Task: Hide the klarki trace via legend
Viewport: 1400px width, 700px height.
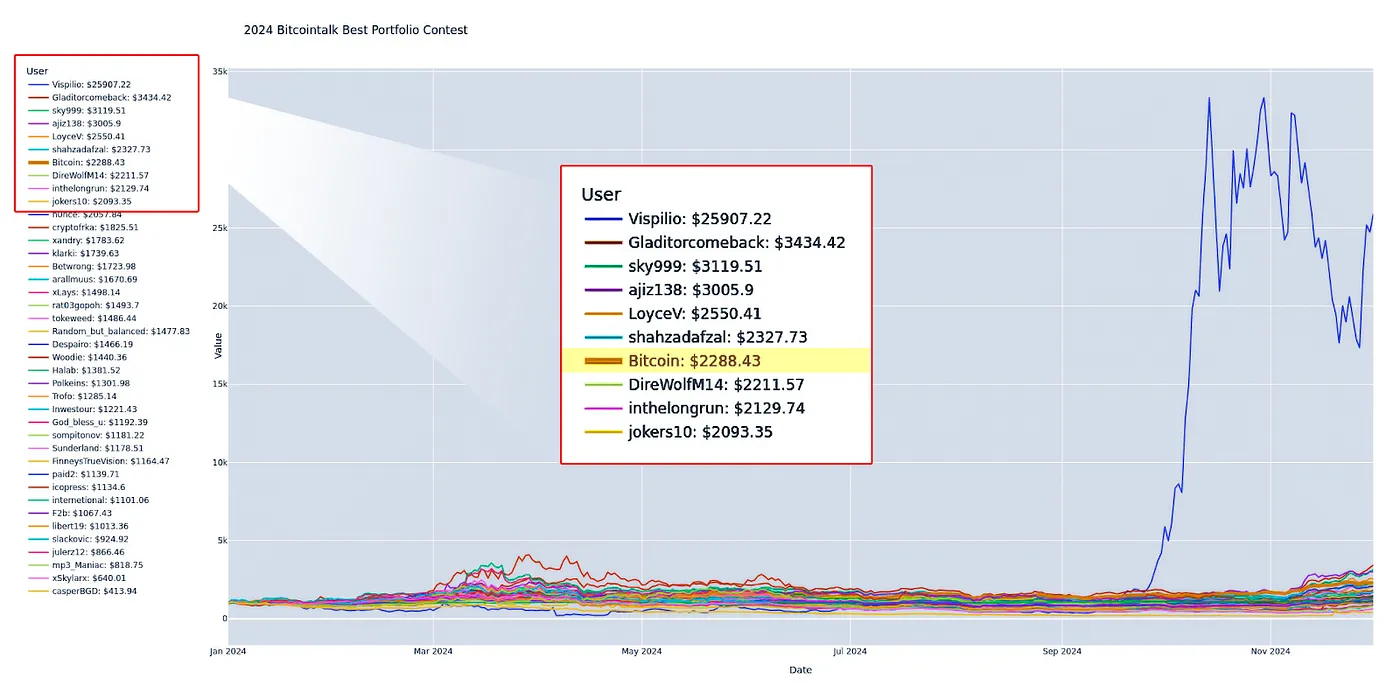Action: point(74,253)
